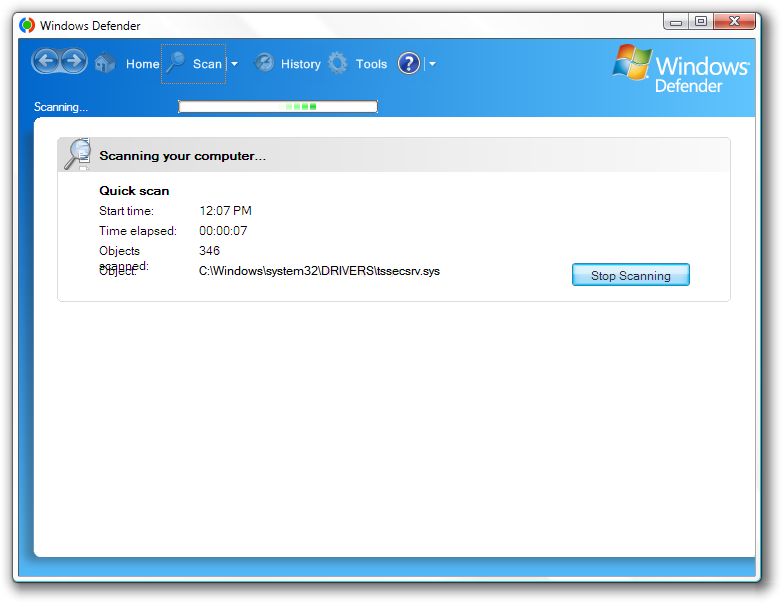Click the 346 objects scanned value

coord(209,251)
